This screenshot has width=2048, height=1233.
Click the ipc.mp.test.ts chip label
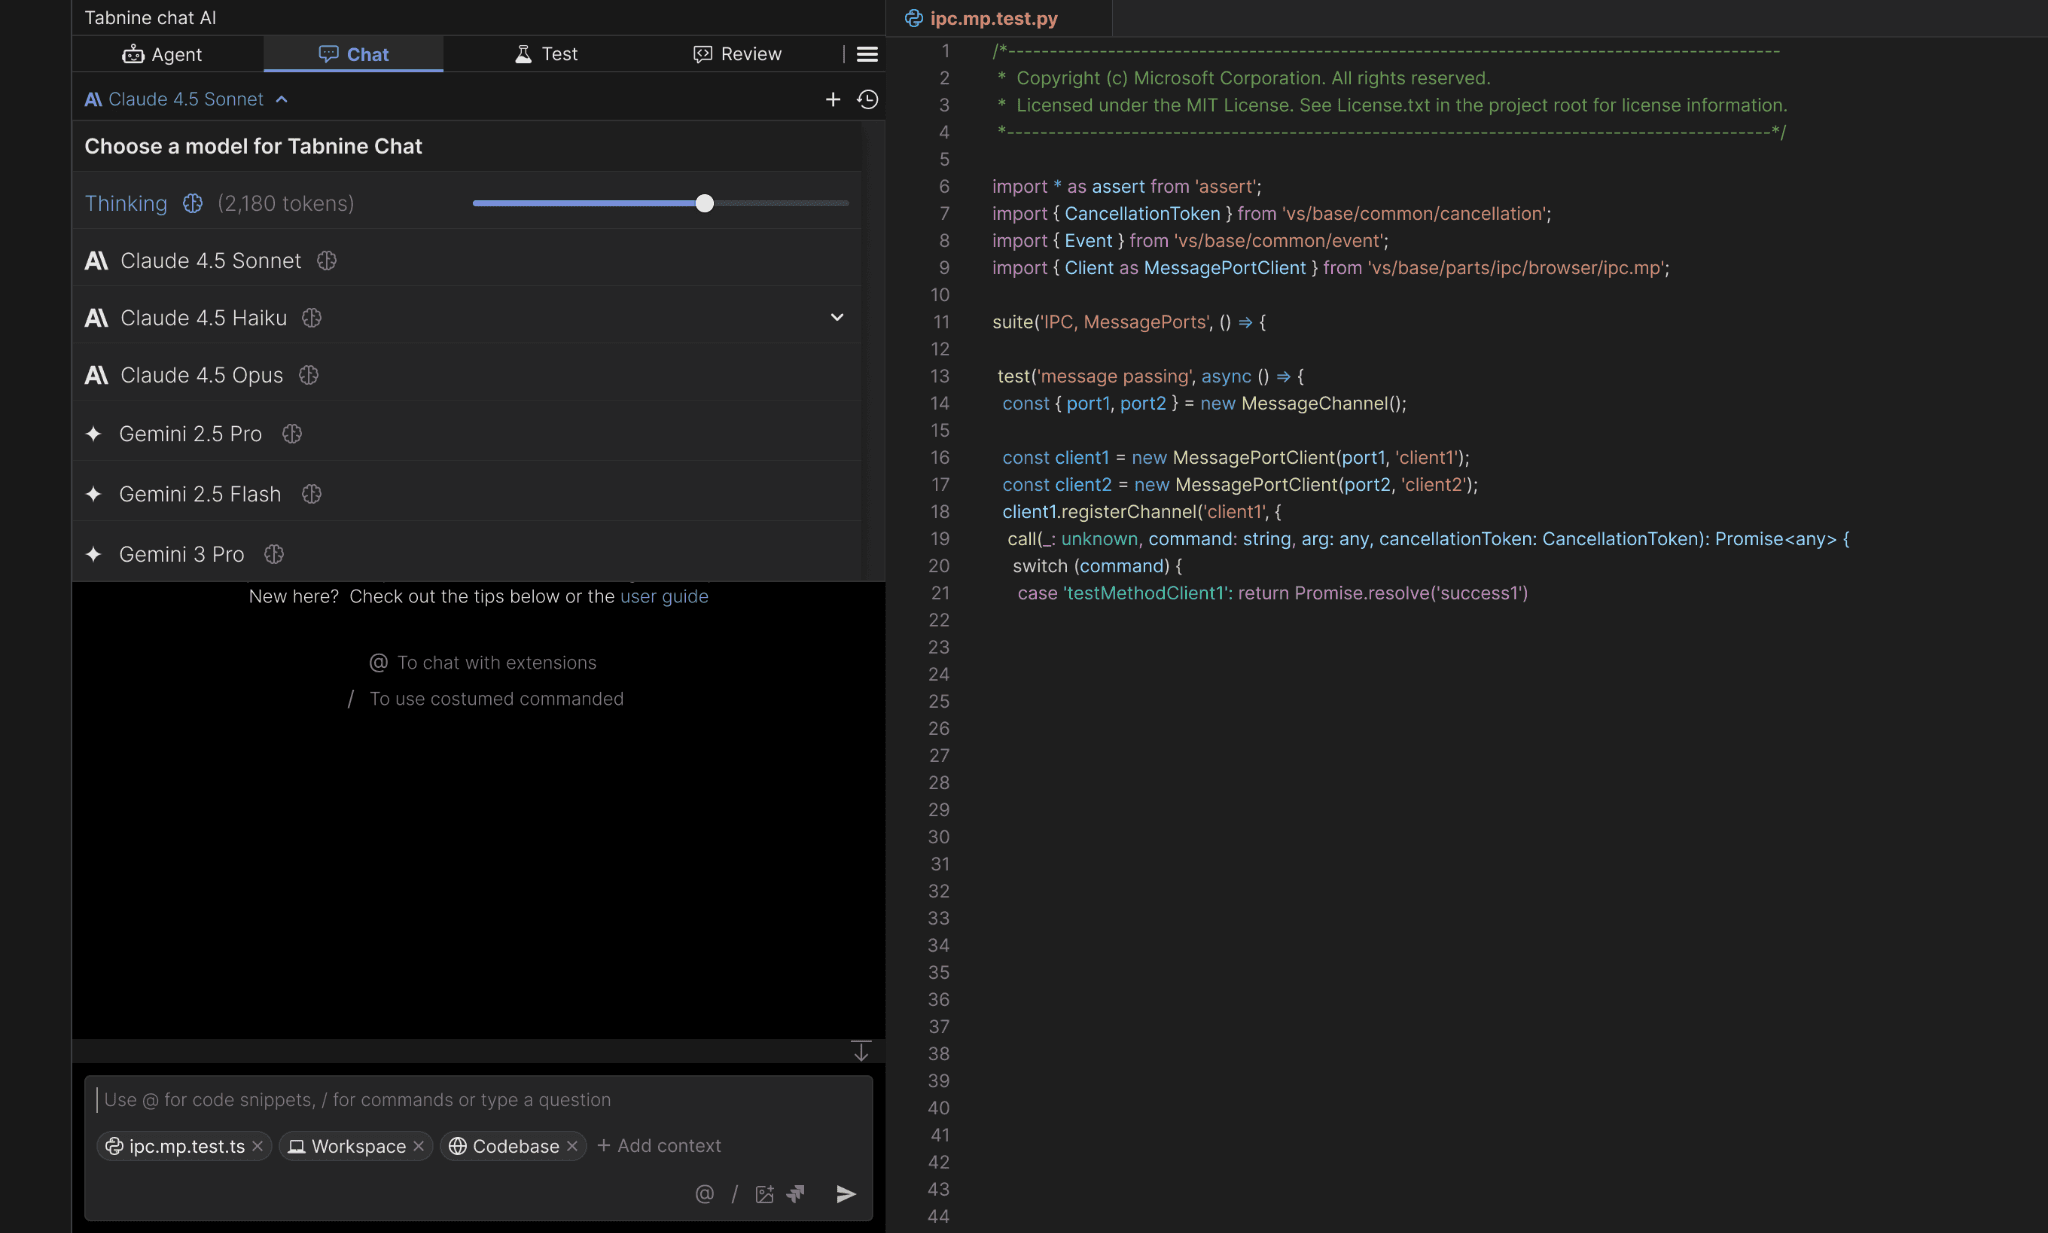click(x=187, y=1146)
